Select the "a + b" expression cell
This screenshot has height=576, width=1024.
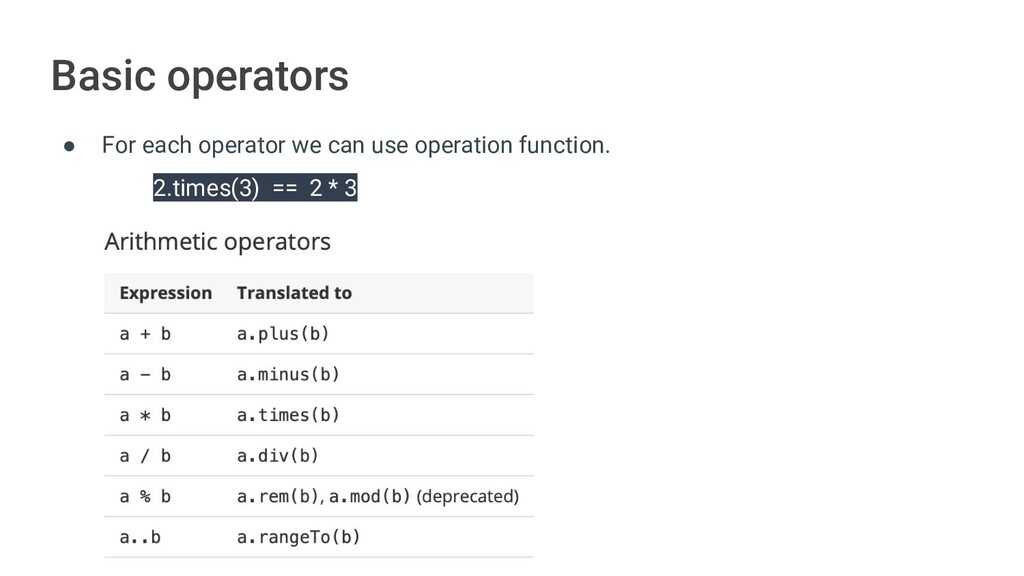pyautogui.click(x=145, y=334)
